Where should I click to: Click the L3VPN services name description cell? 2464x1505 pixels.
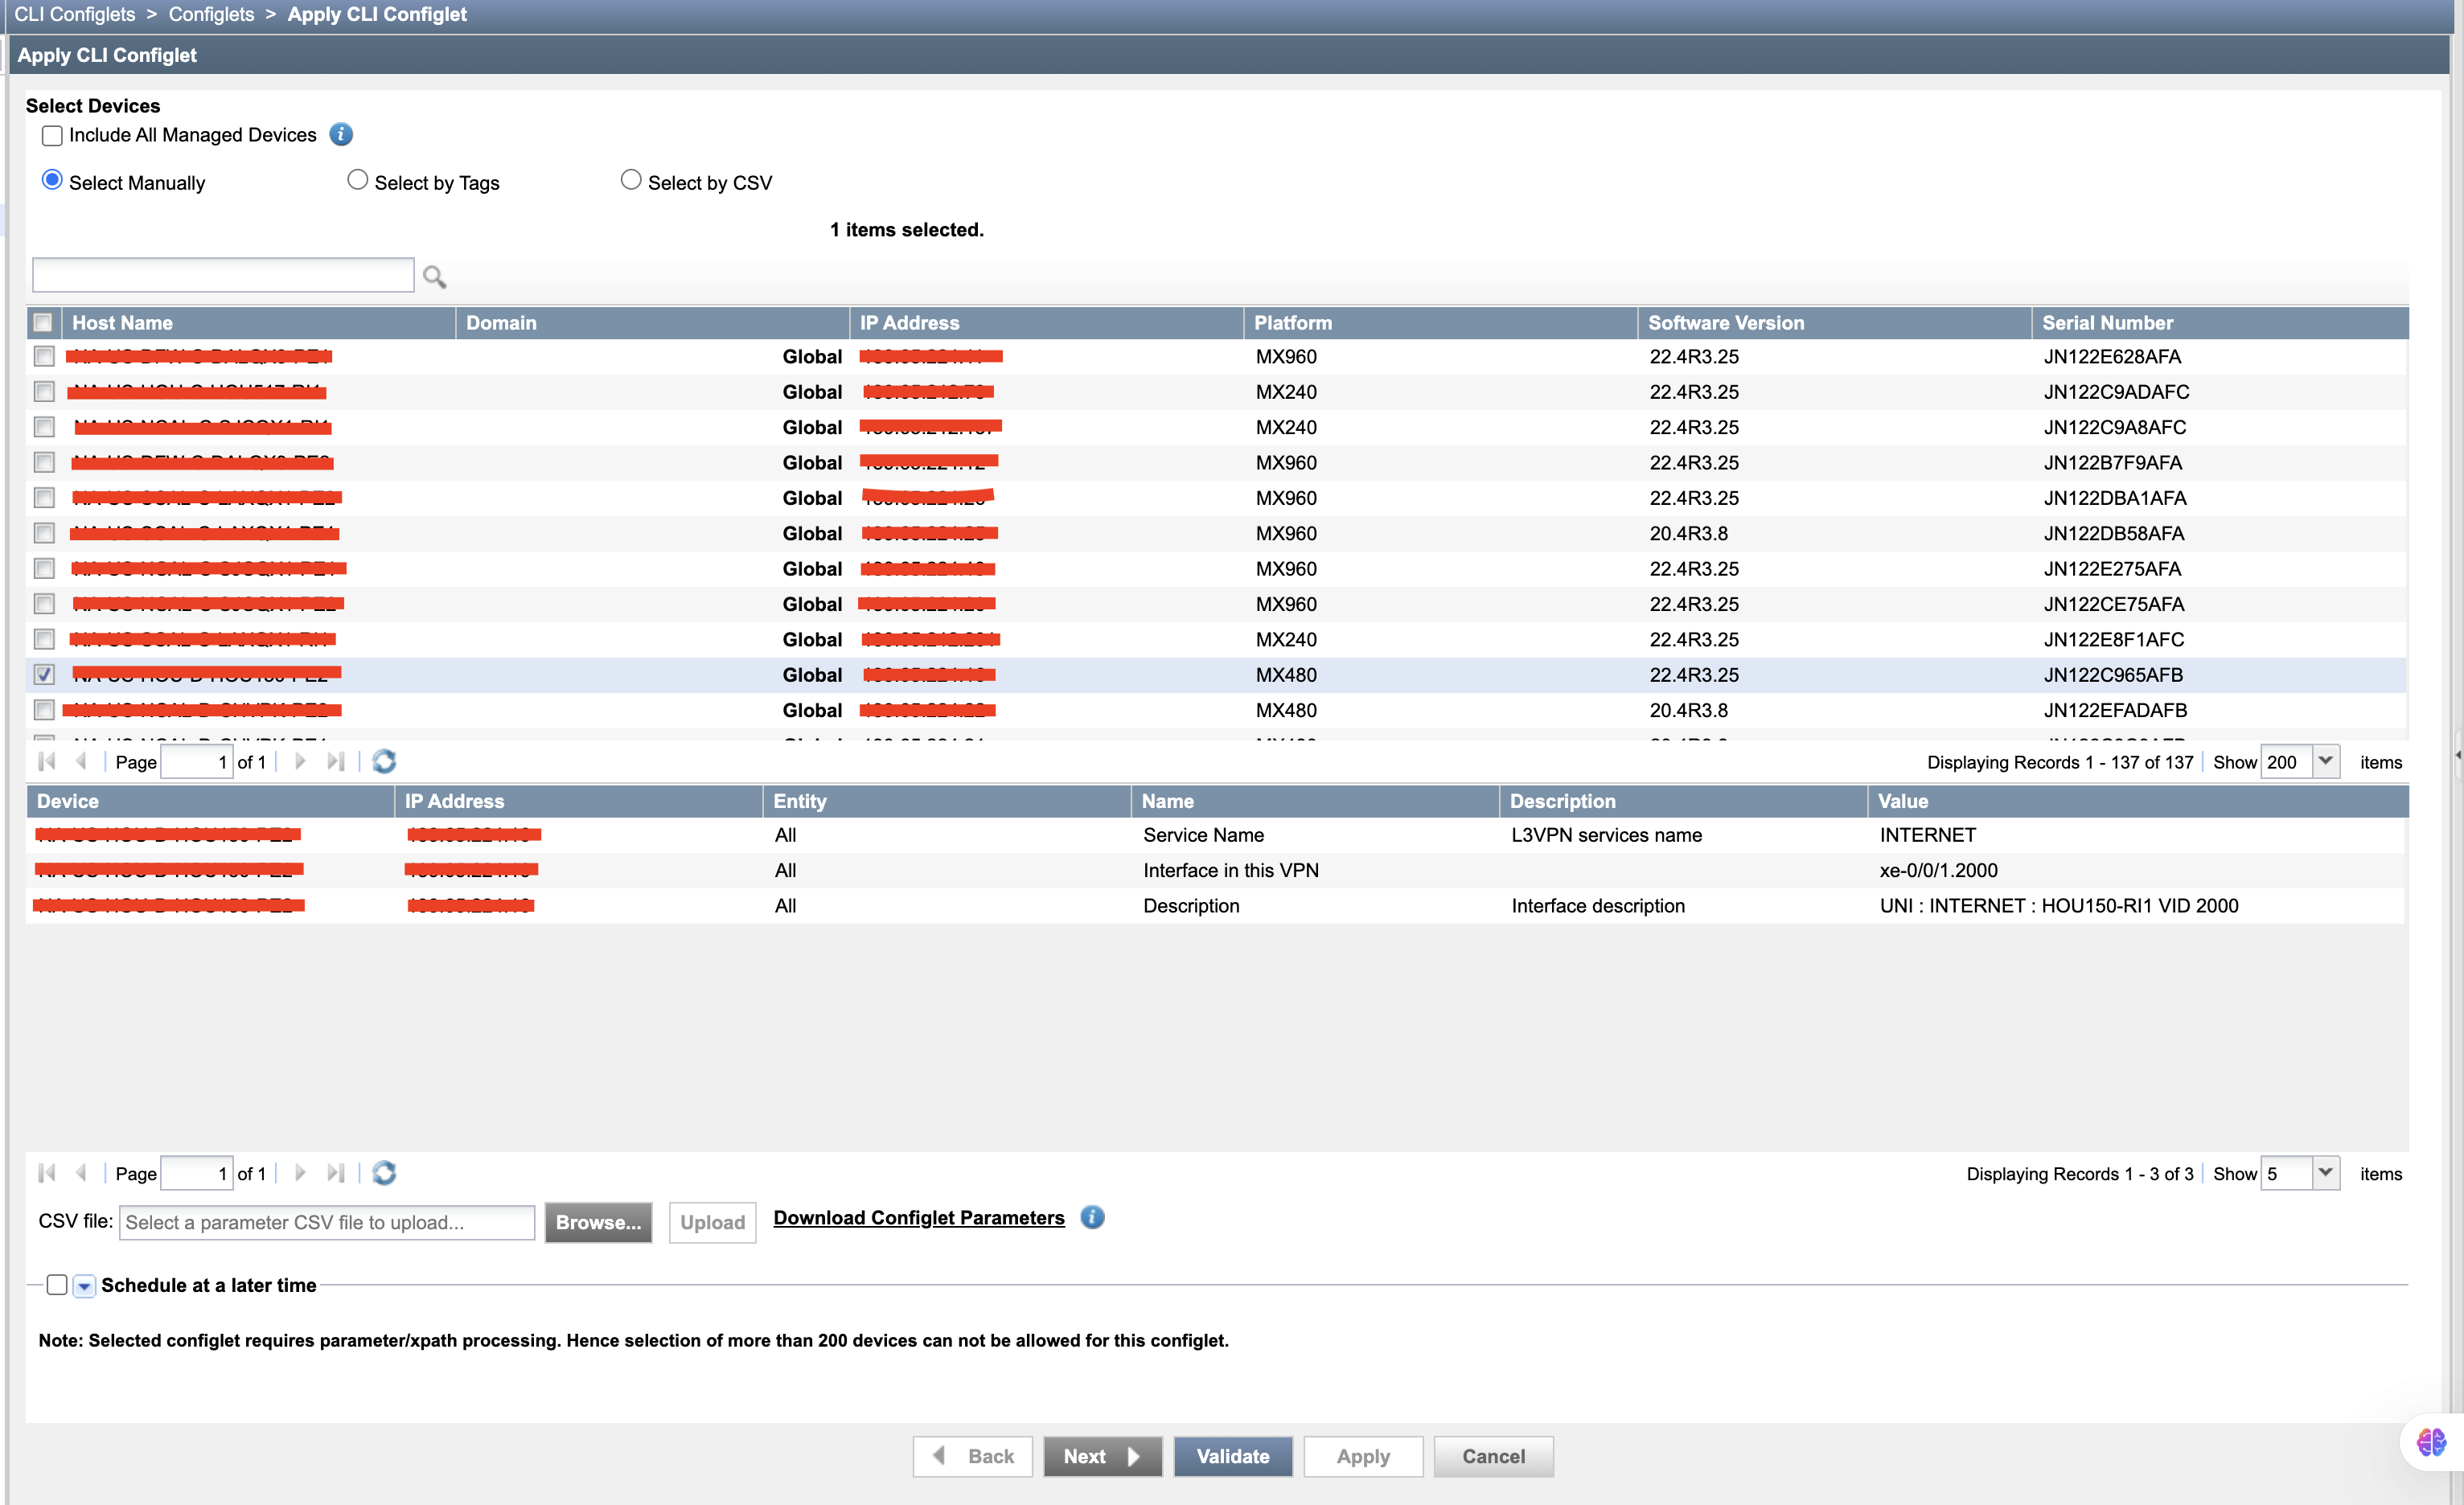point(1606,835)
